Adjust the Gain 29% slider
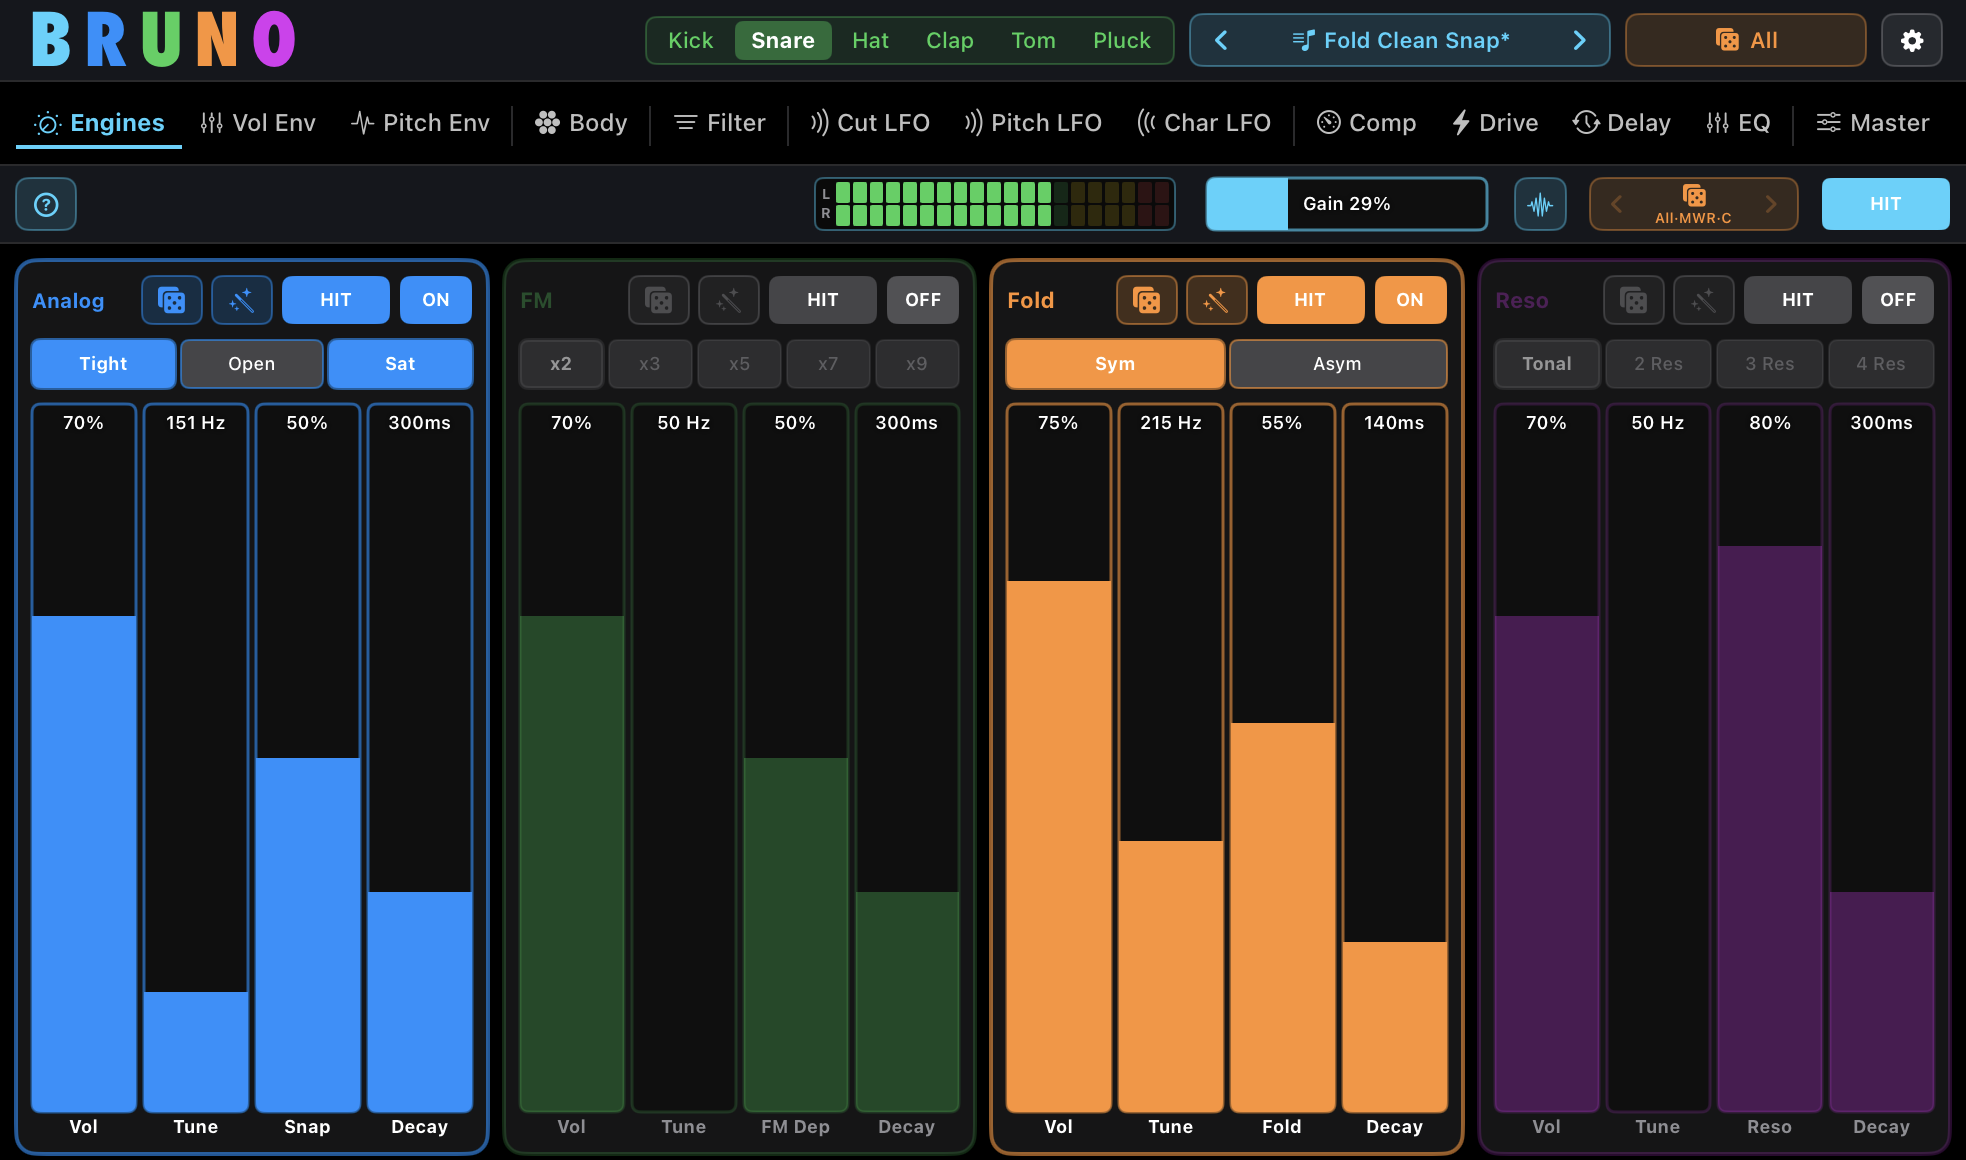1966x1160 pixels. coord(1347,204)
